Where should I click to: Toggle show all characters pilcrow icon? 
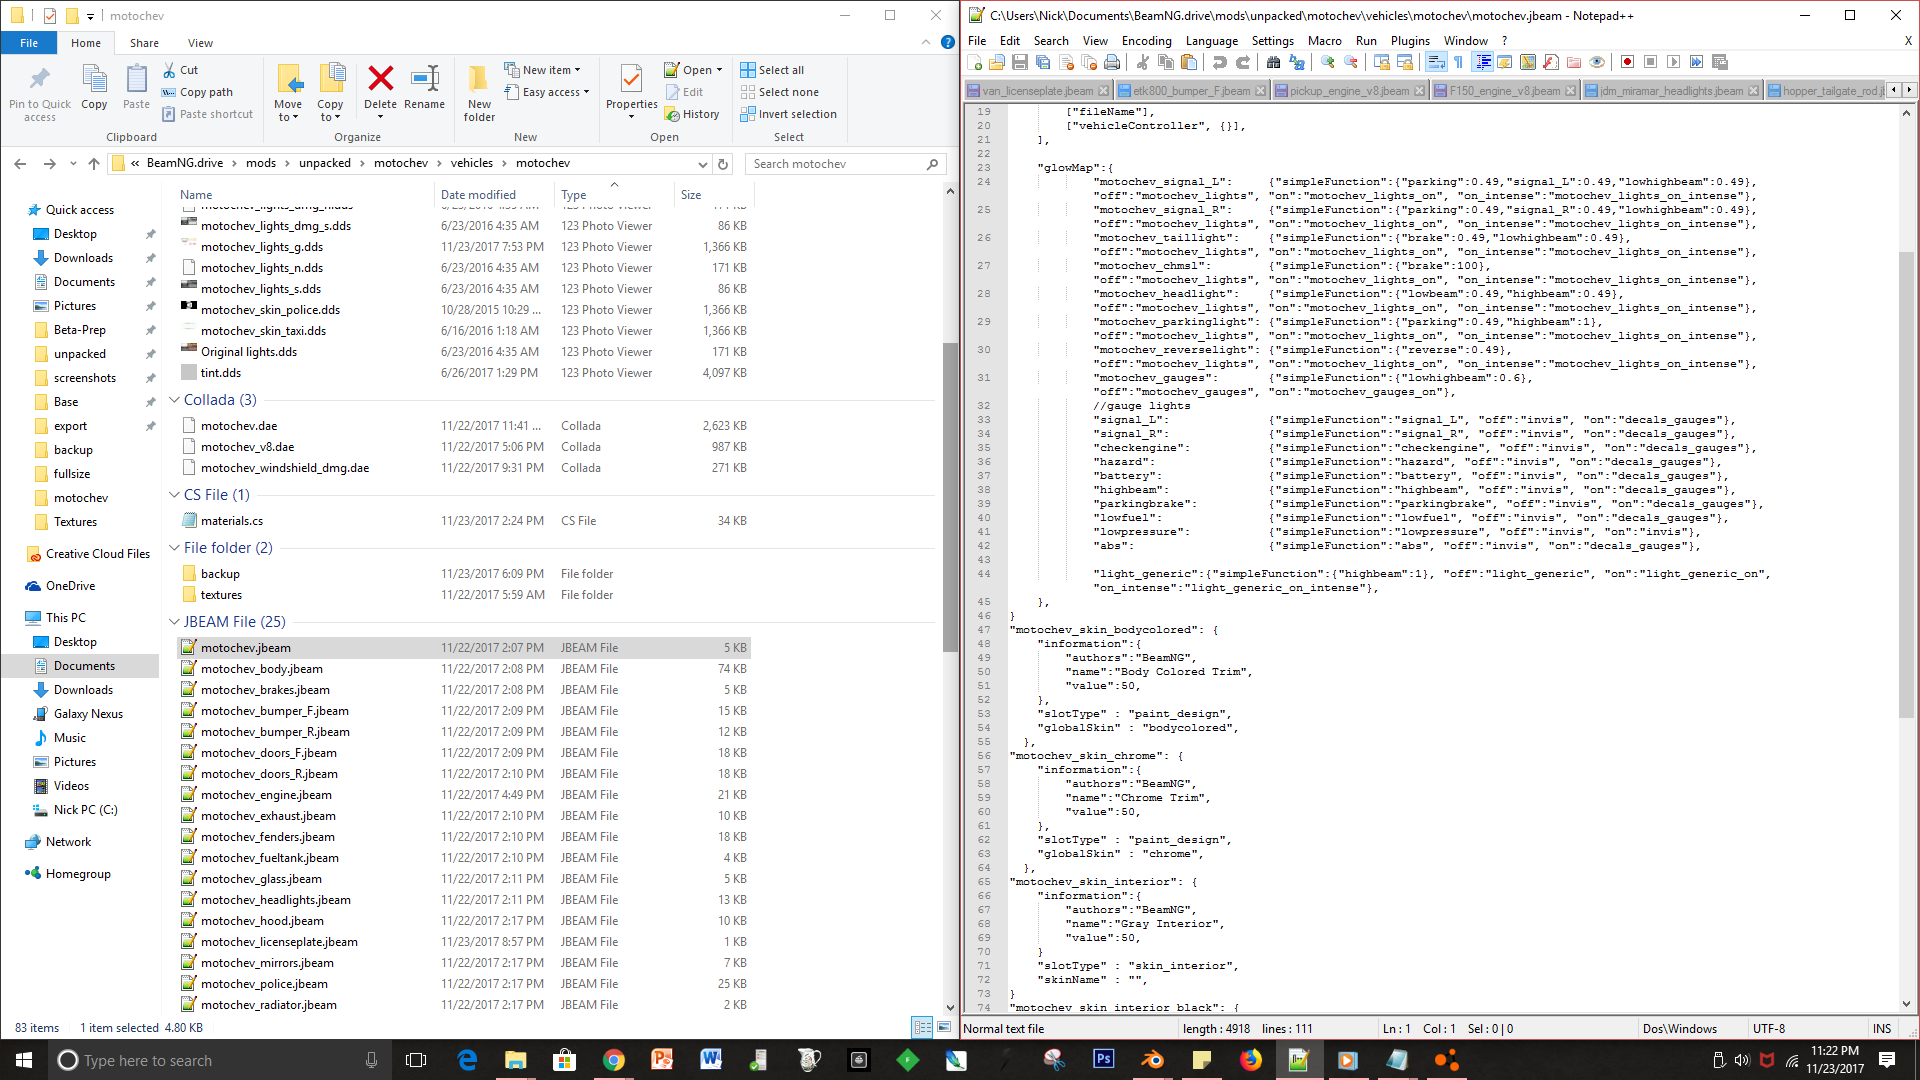[x=1459, y=62]
